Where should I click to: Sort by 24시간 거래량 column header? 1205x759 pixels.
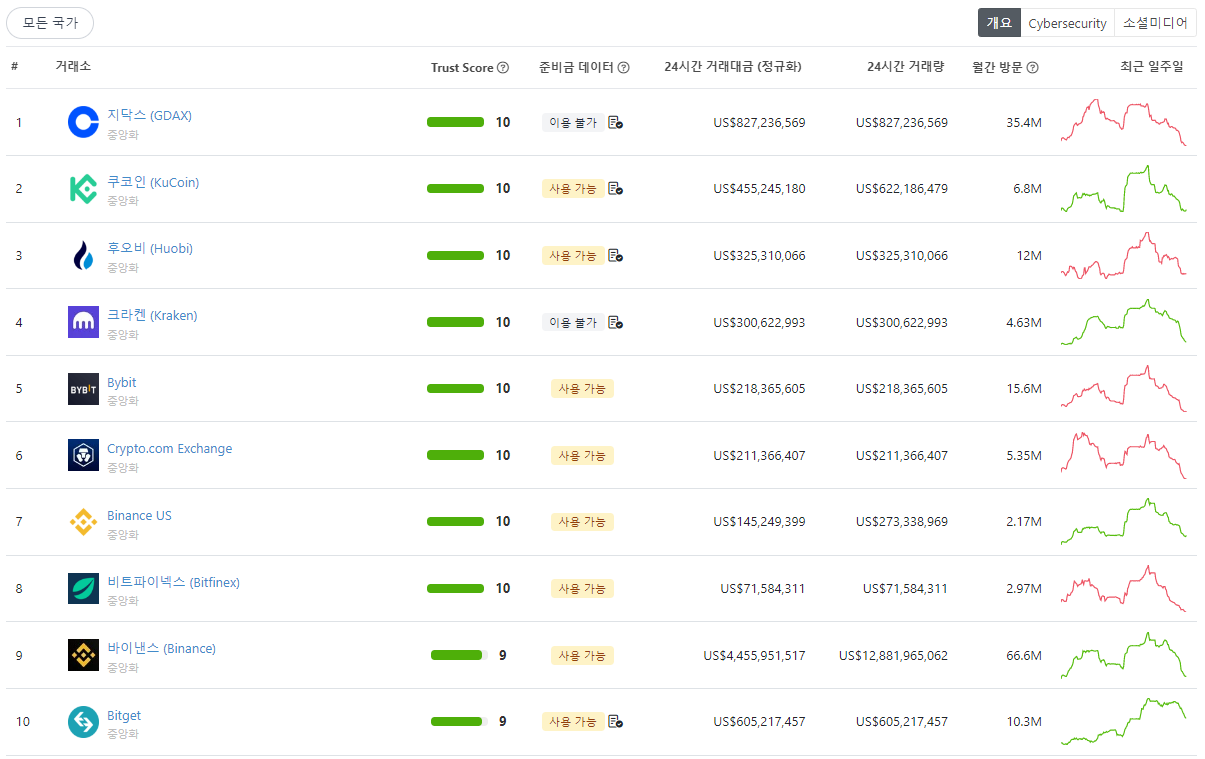905,67
